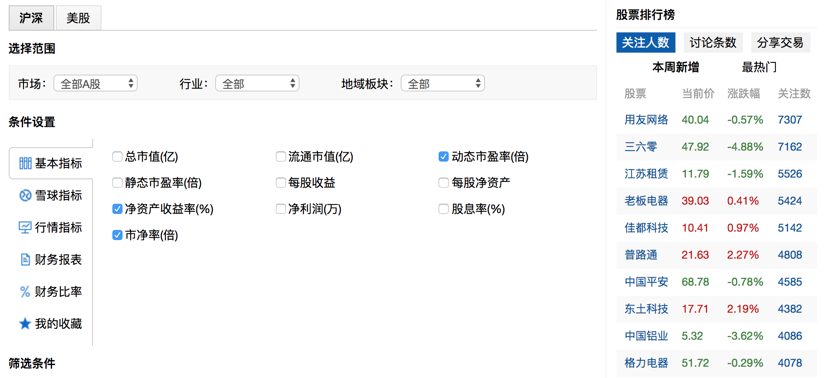
Task: Open the 市场 全部A股 dropdown
Action: pos(95,83)
